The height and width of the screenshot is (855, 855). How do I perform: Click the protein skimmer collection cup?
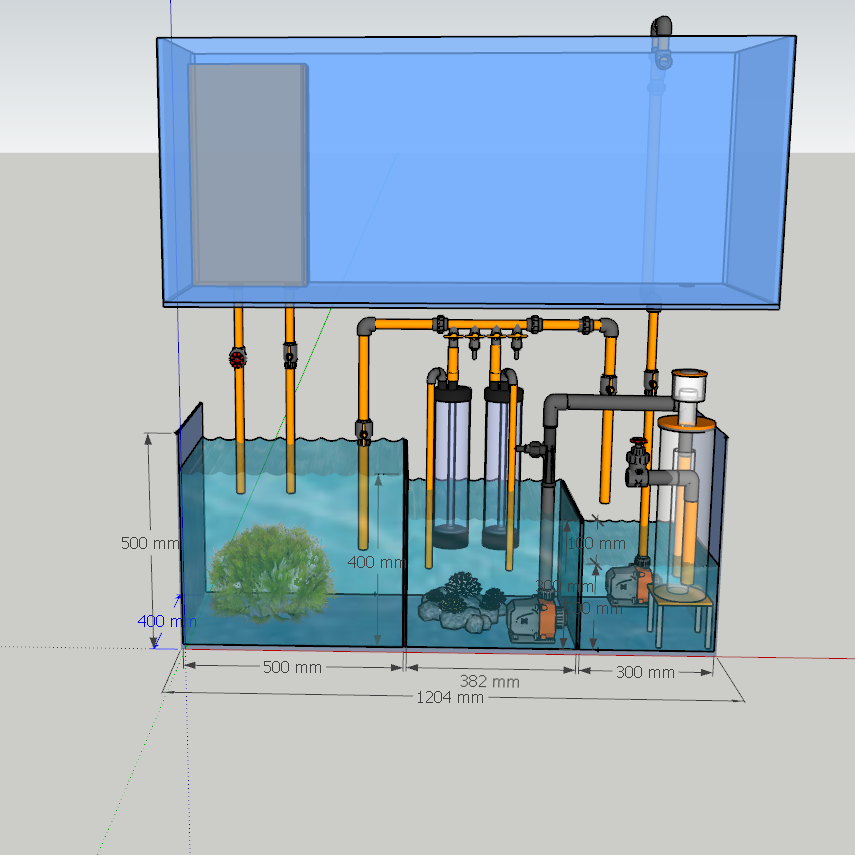[x=689, y=385]
